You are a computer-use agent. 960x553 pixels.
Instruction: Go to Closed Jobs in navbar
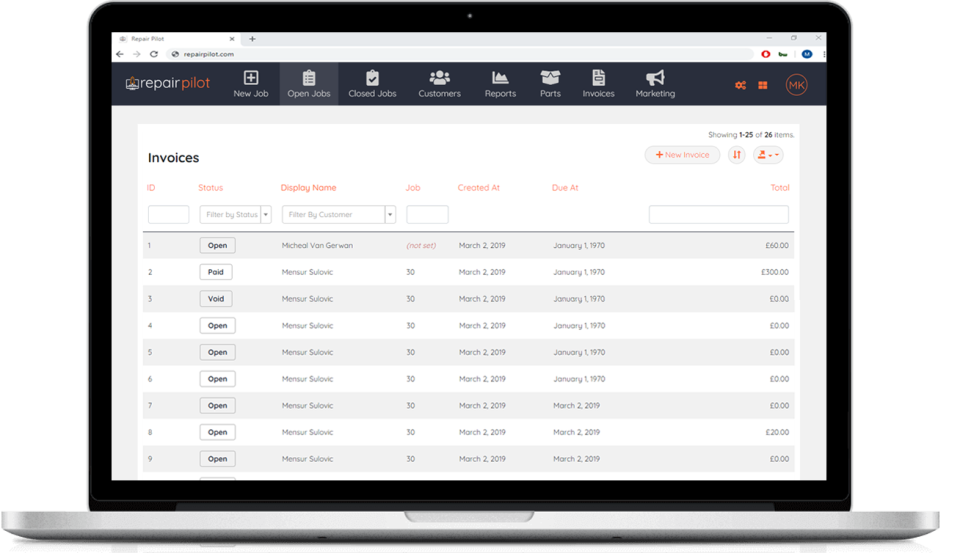point(372,84)
